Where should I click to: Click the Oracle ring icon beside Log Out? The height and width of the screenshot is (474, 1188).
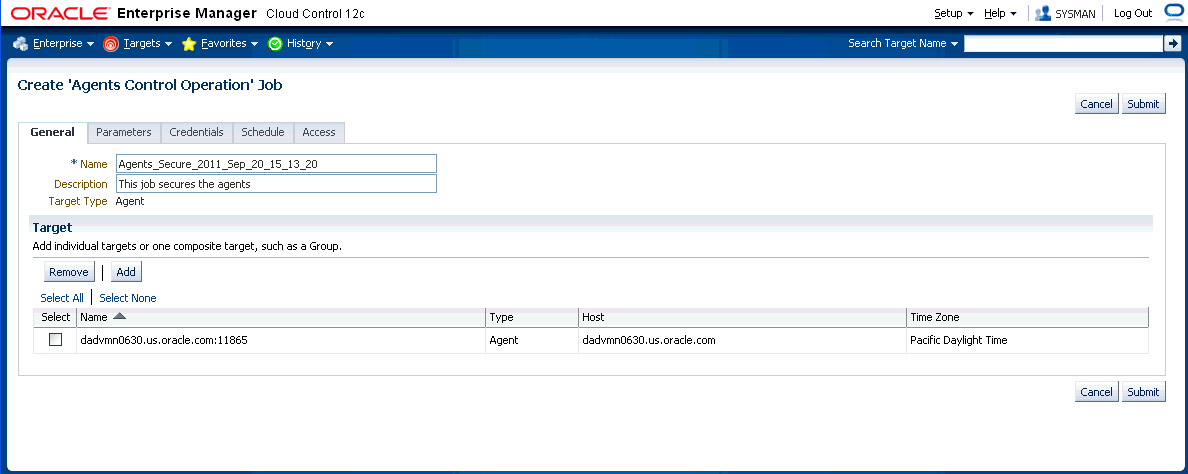pyautogui.click(x=1172, y=13)
